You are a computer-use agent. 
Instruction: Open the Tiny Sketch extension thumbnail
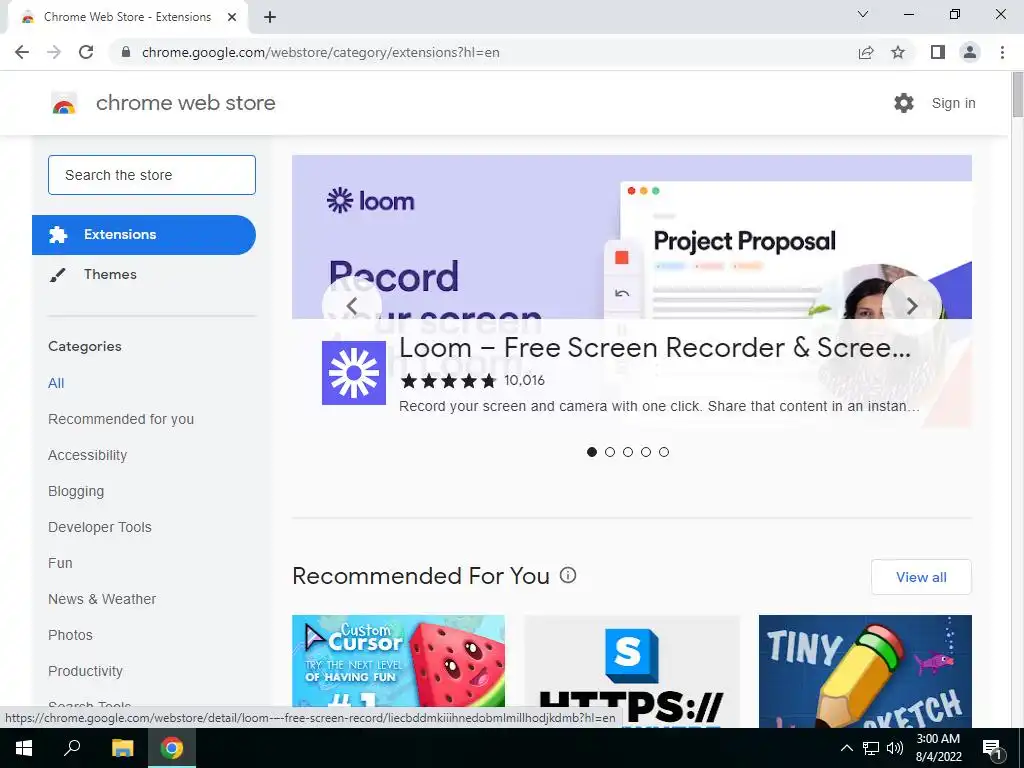pos(865,671)
